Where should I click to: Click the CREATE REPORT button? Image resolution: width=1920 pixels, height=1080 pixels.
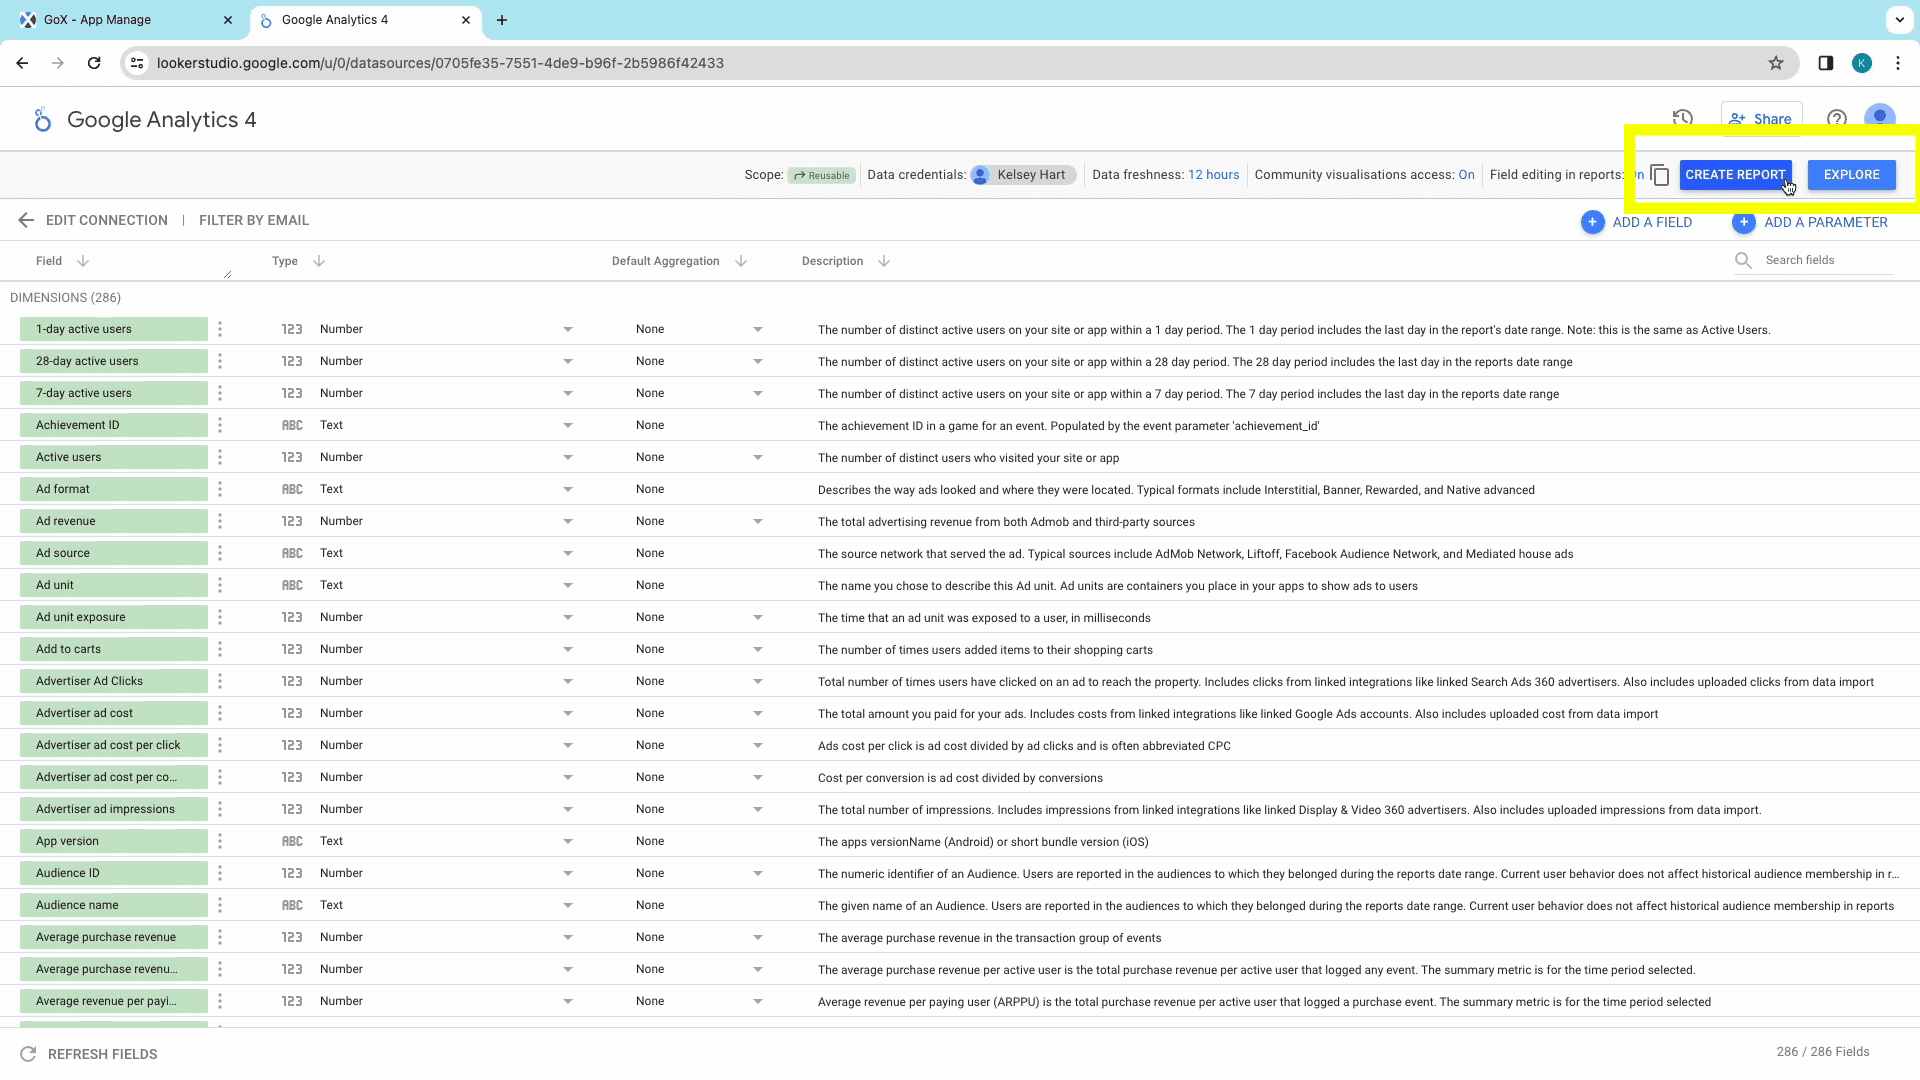coord(1735,175)
